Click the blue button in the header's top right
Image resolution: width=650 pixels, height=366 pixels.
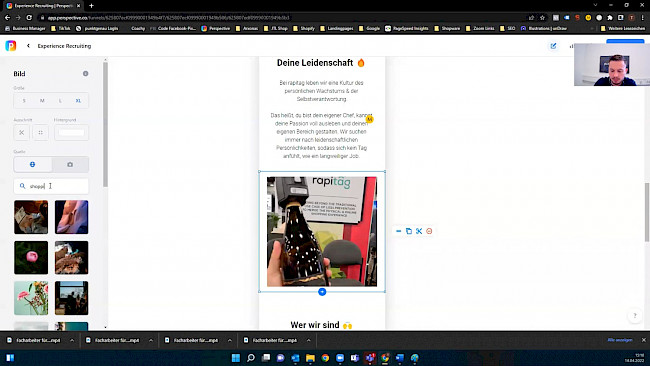[625, 41]
